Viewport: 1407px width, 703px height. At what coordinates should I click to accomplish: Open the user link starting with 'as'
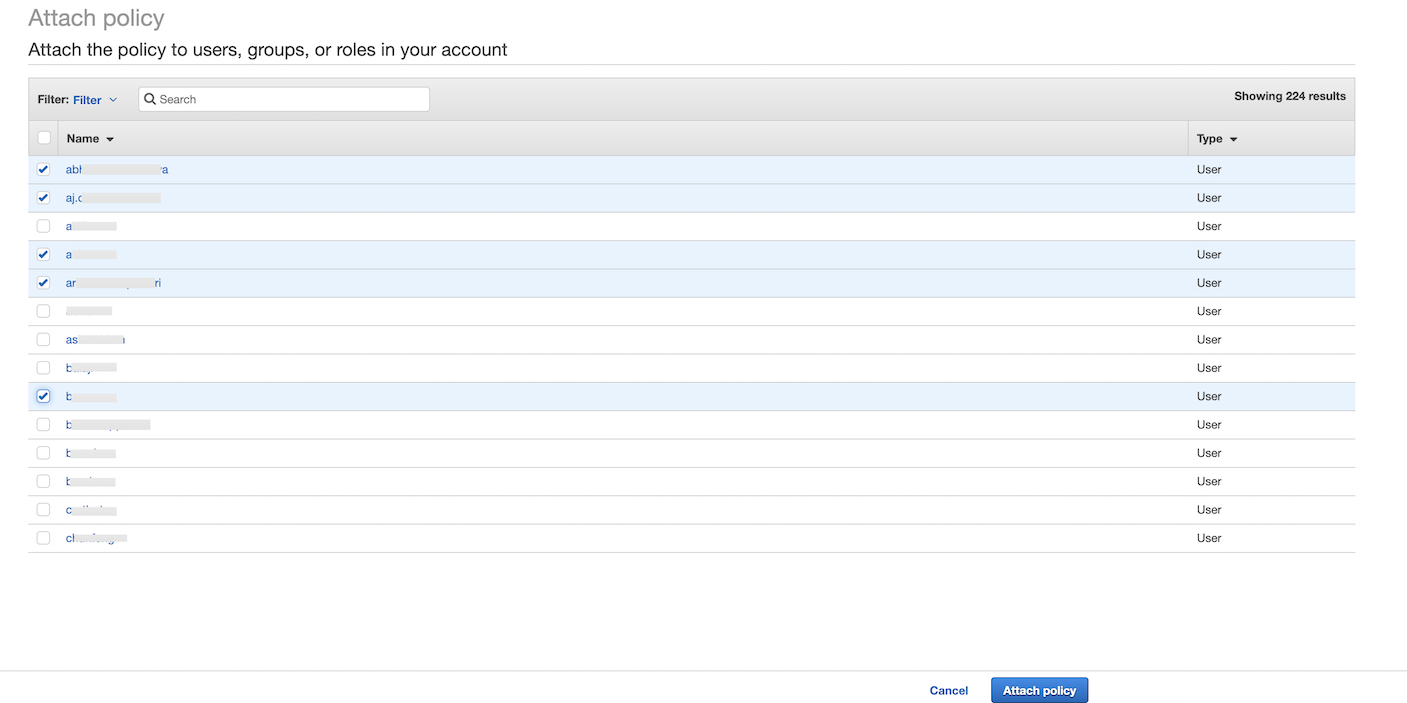(x=95, y=340)
